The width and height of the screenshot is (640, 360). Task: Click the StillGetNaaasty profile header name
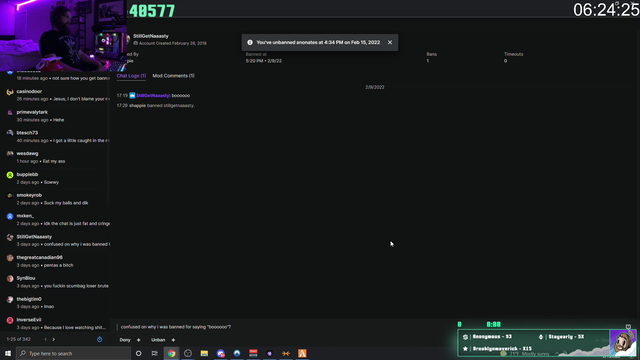[x=151, y=36]
